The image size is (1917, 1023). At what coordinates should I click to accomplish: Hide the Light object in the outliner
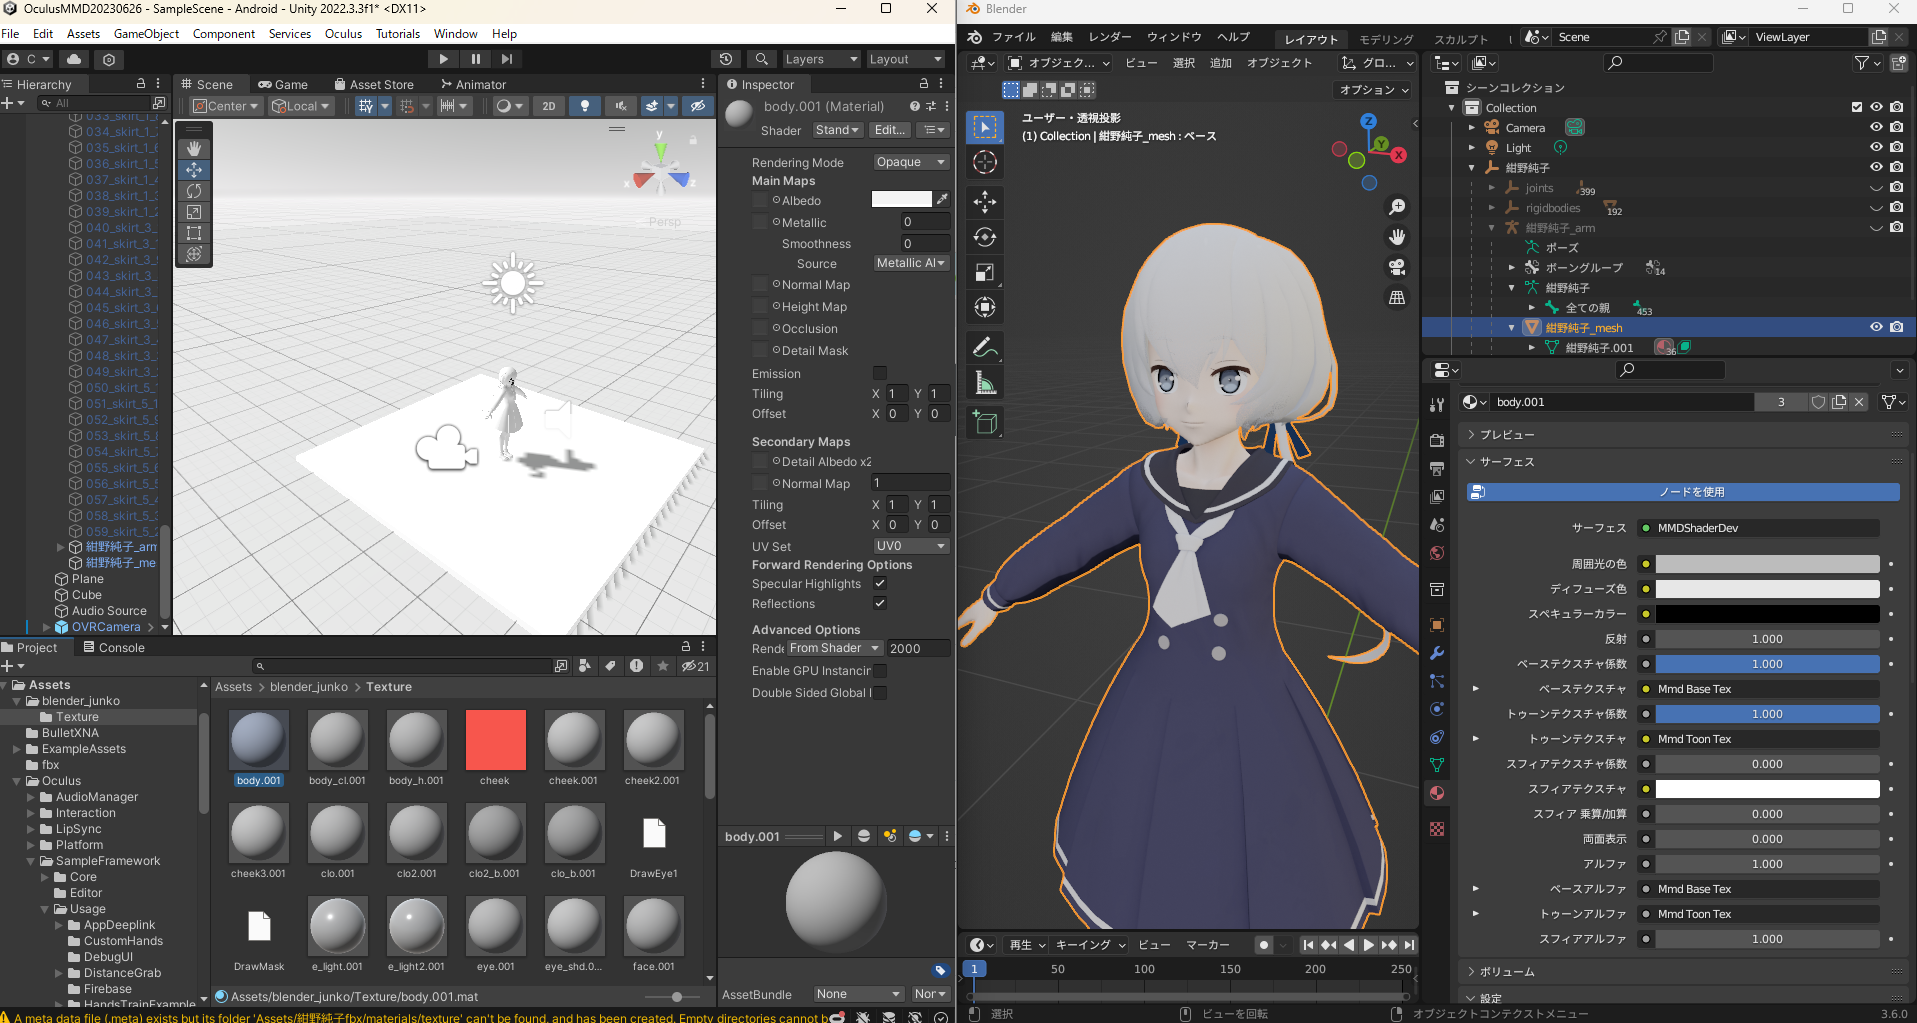point(1877,147)
